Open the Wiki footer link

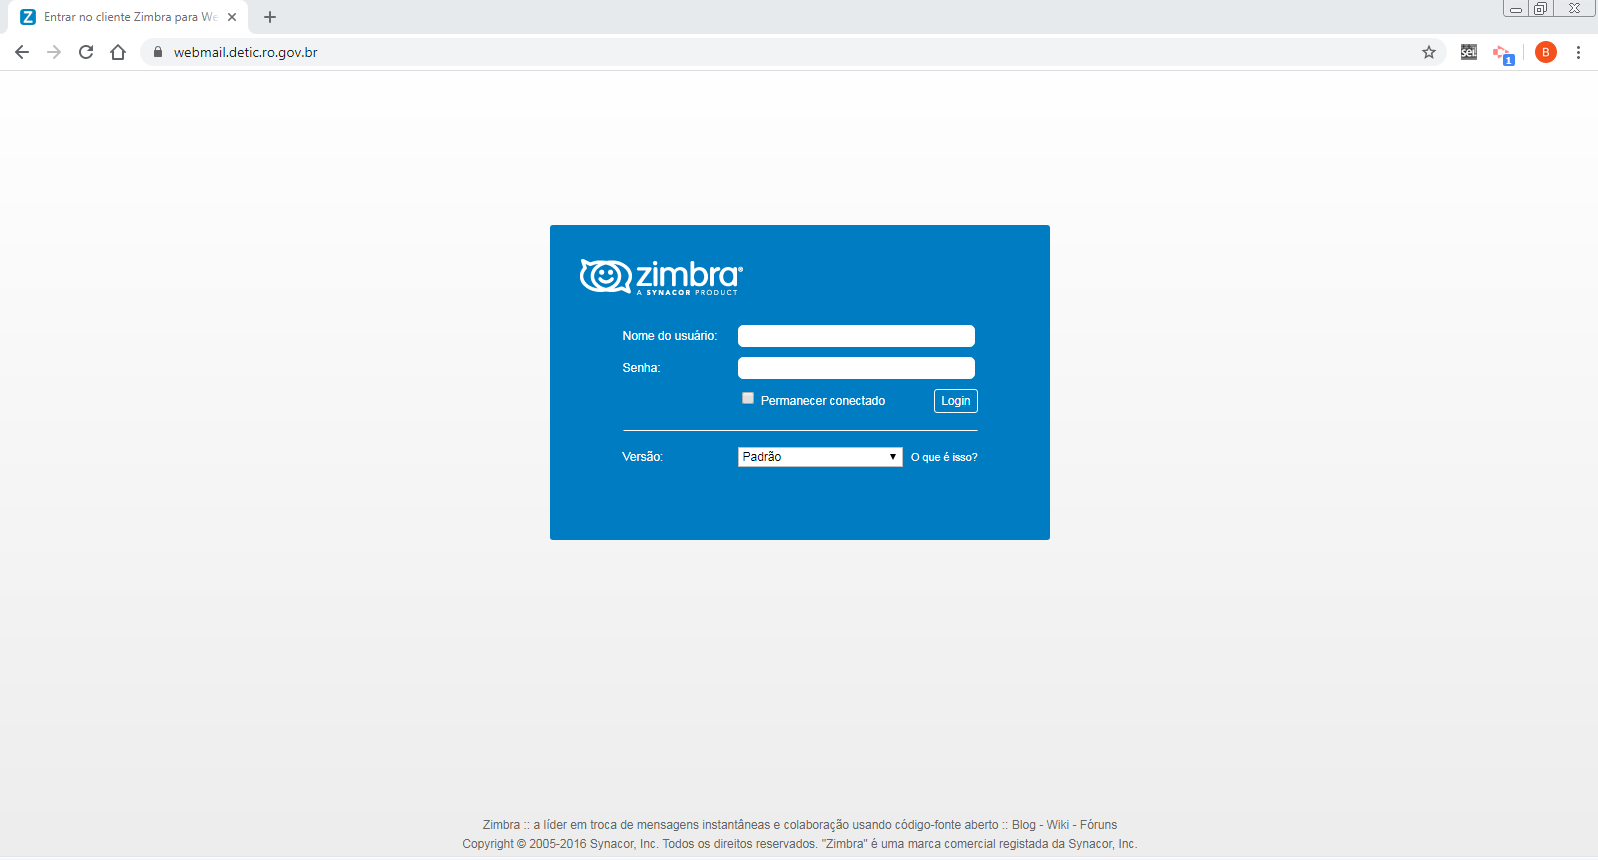[1058, 825]
